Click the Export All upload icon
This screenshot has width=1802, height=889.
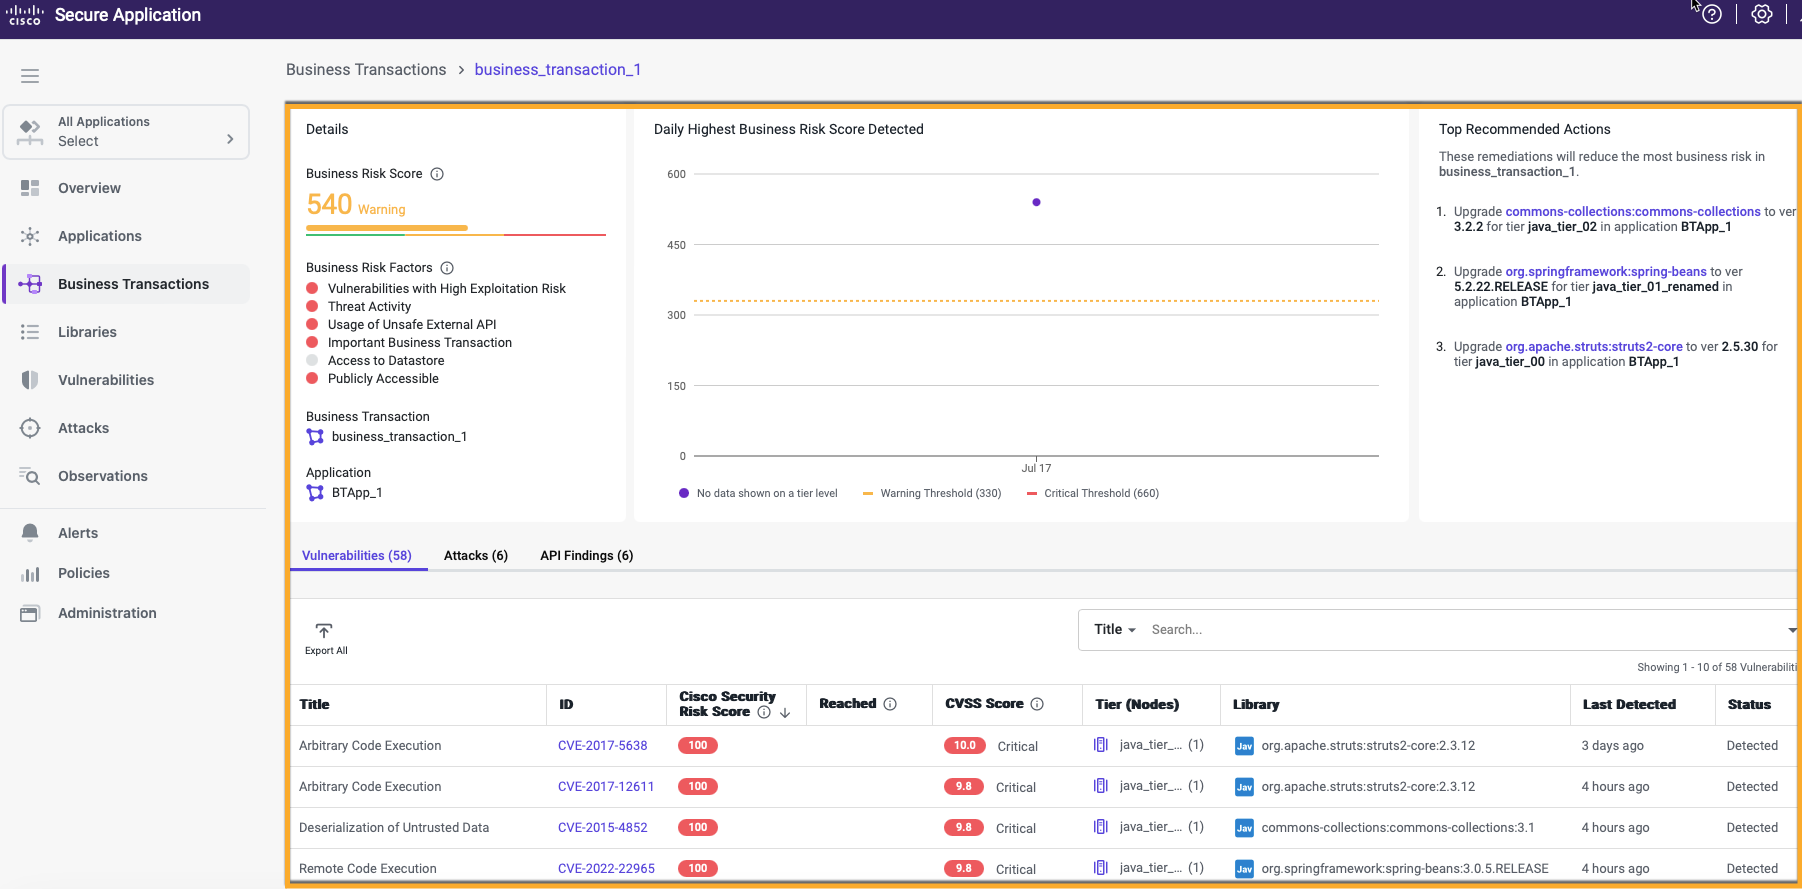pos(324,631)
